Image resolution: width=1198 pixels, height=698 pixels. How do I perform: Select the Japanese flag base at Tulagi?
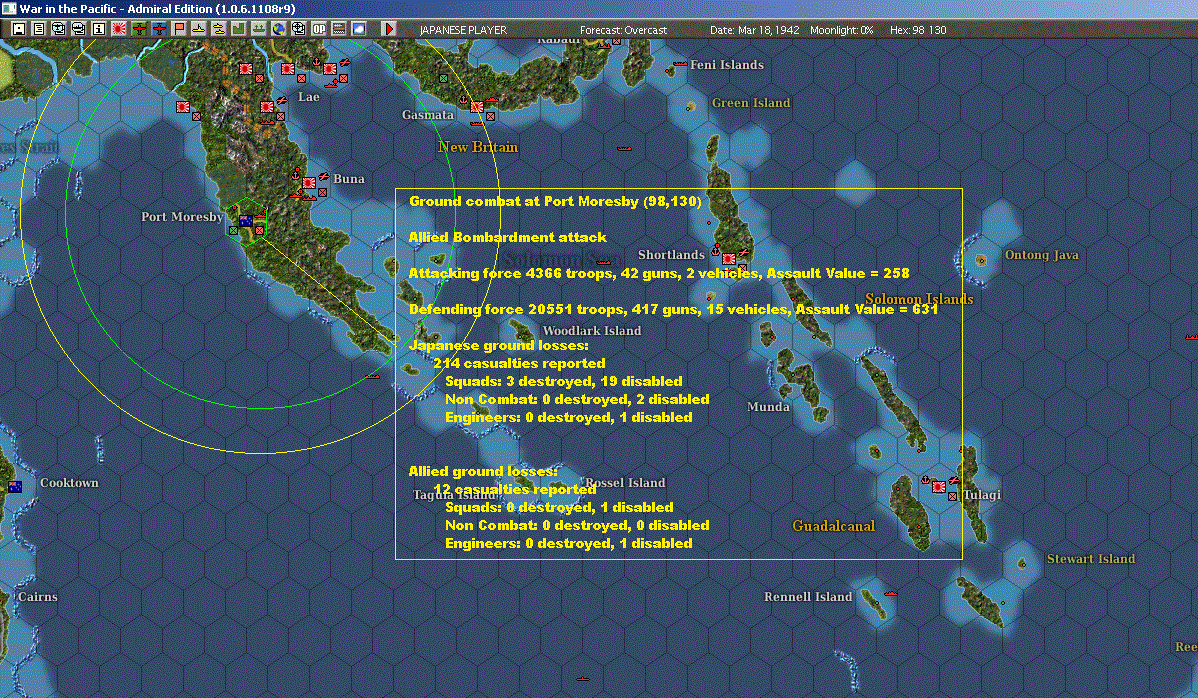click(938, 486)
